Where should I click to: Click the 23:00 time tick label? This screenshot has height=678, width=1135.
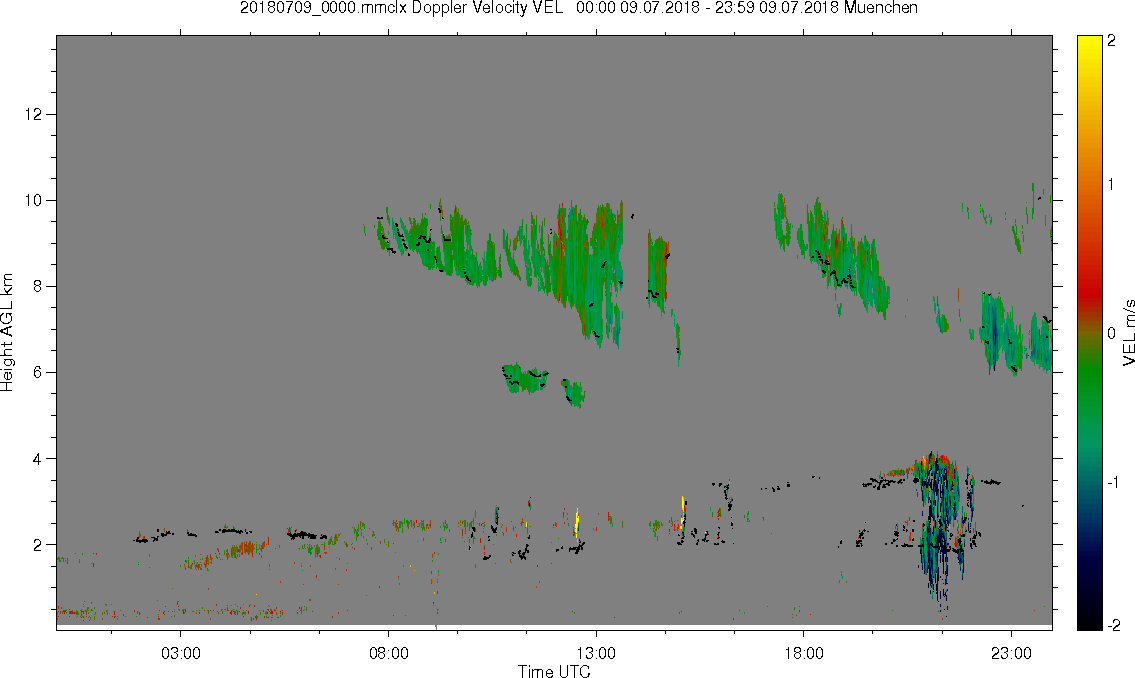1011,653
